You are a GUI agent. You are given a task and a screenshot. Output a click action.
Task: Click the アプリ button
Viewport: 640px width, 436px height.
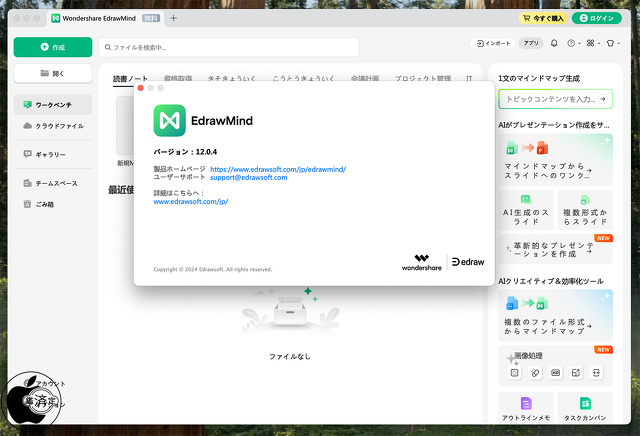point(531,43)
